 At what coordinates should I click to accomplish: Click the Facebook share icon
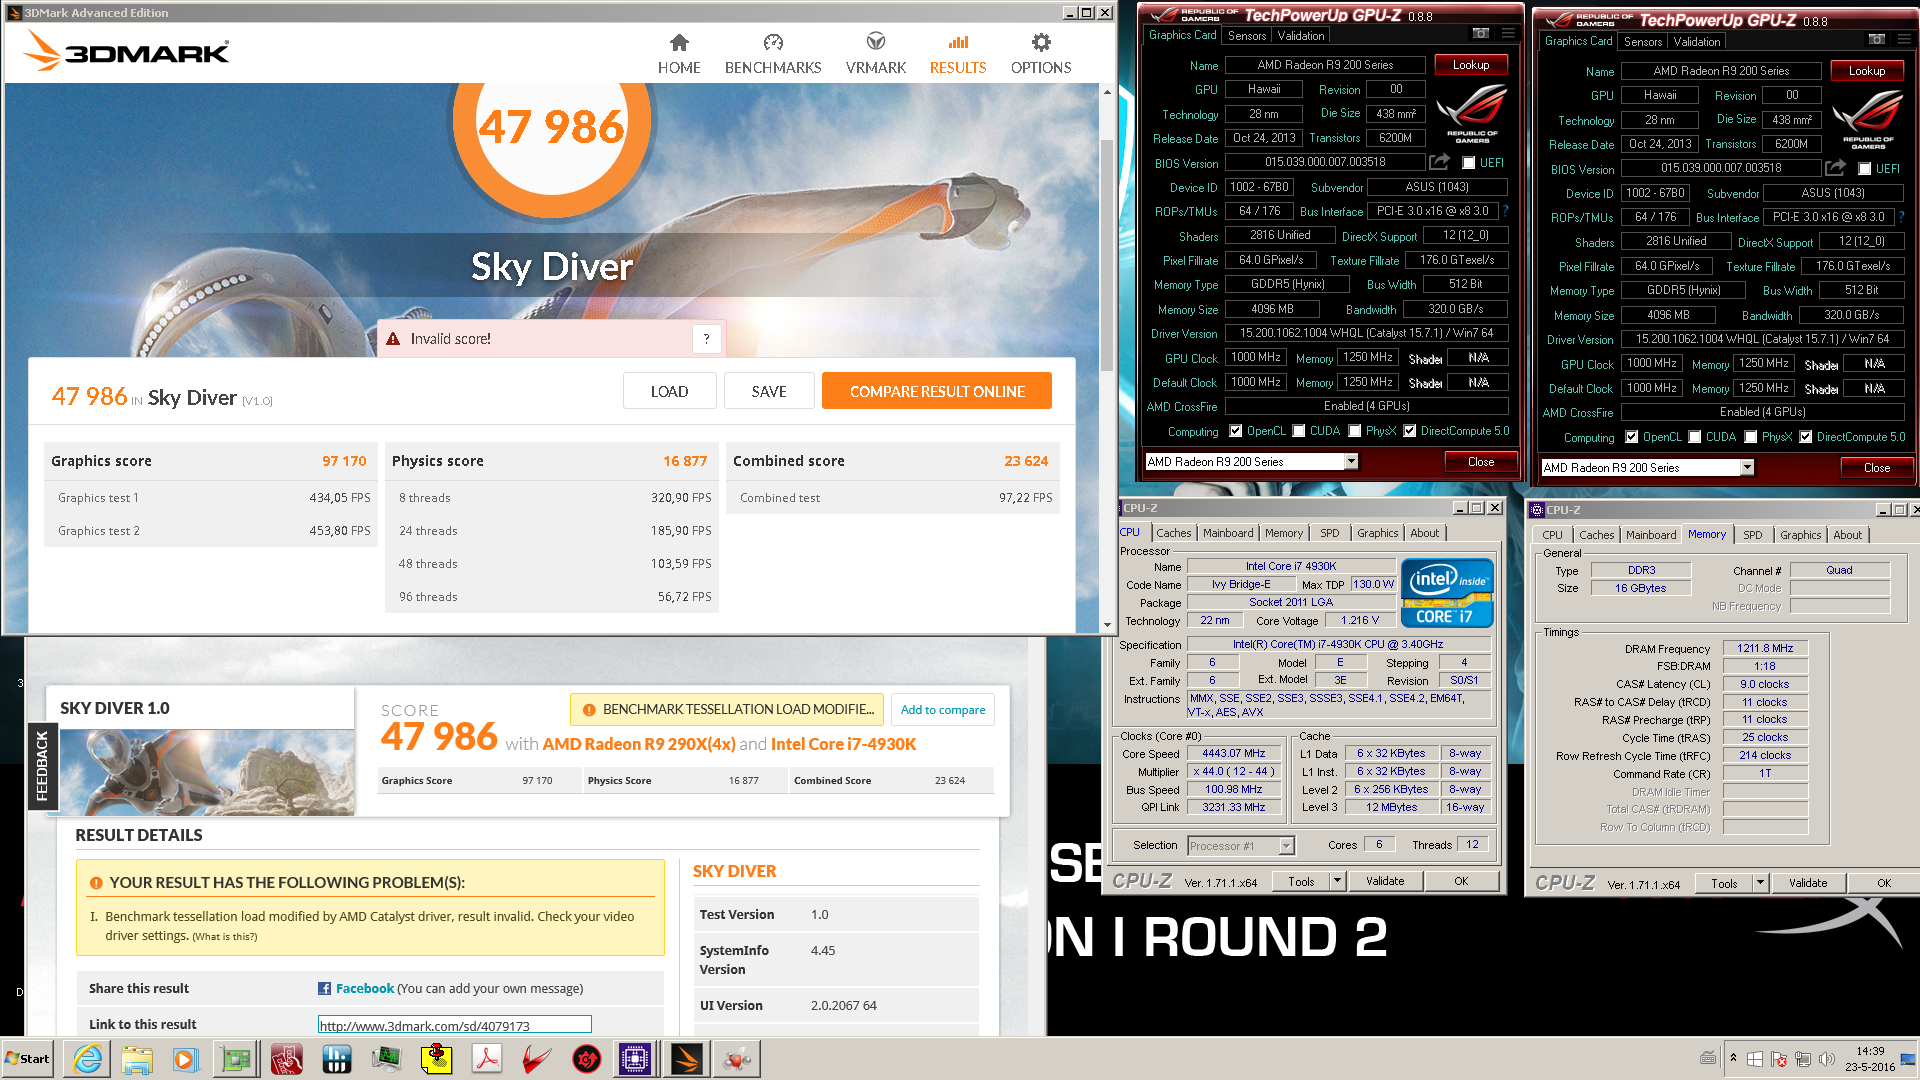(x=324, y=988)
